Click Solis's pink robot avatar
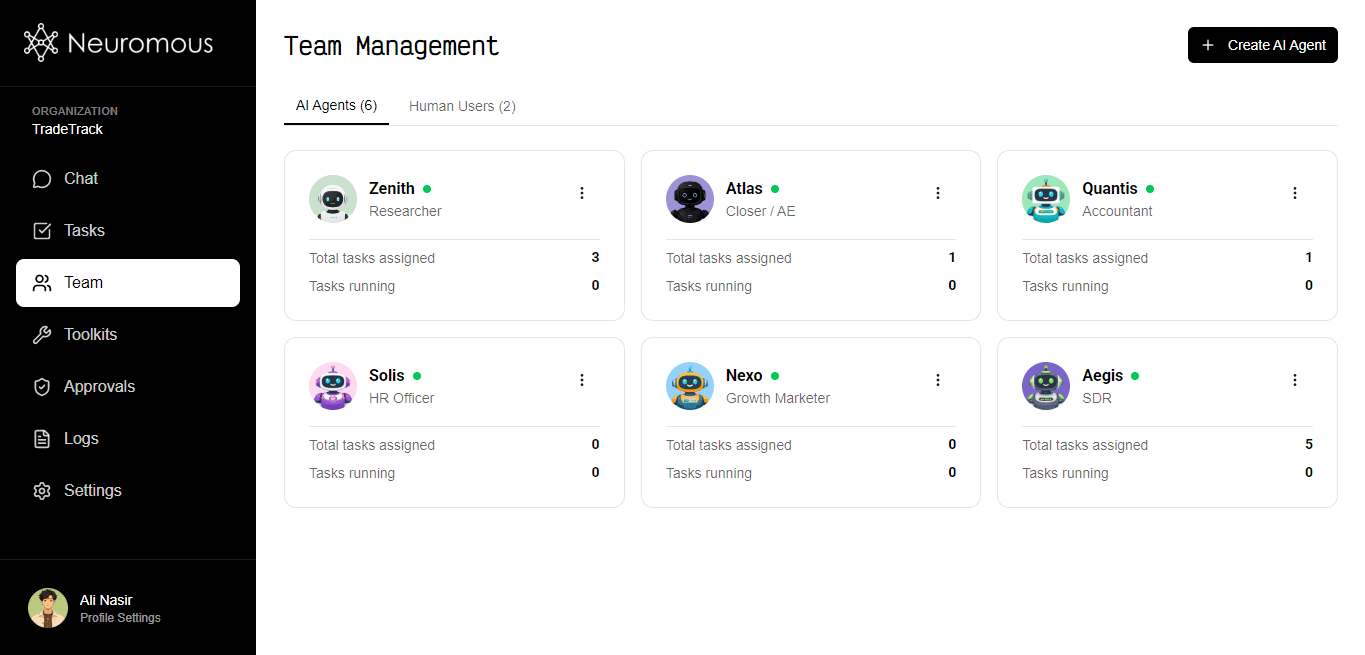Screen dimensions: 1365x655 pos(333,386)
